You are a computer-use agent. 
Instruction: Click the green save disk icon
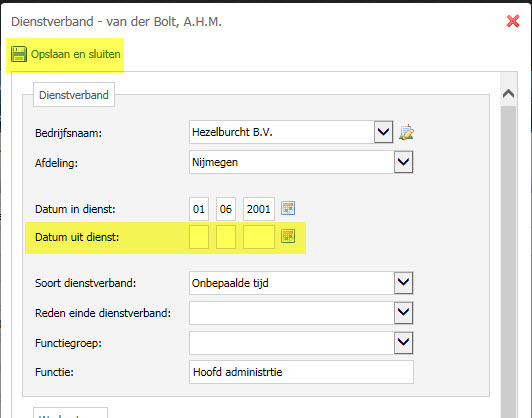point(19,54)
